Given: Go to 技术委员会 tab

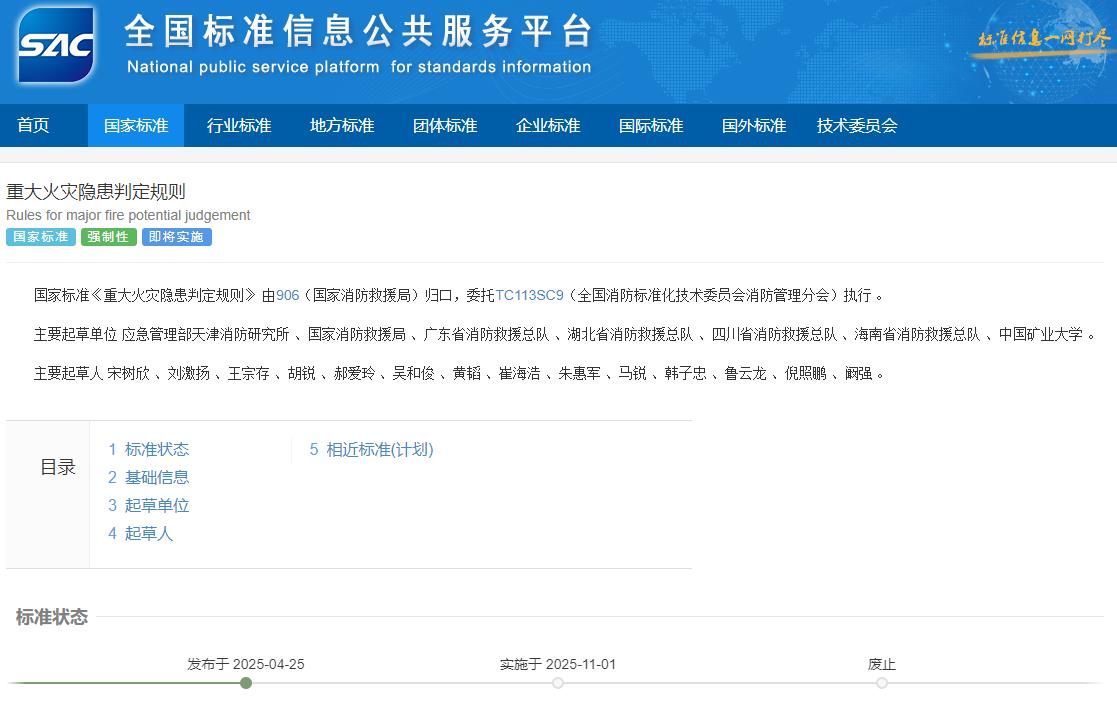Looking at the screenshot, I should click(x=857, y=125).
